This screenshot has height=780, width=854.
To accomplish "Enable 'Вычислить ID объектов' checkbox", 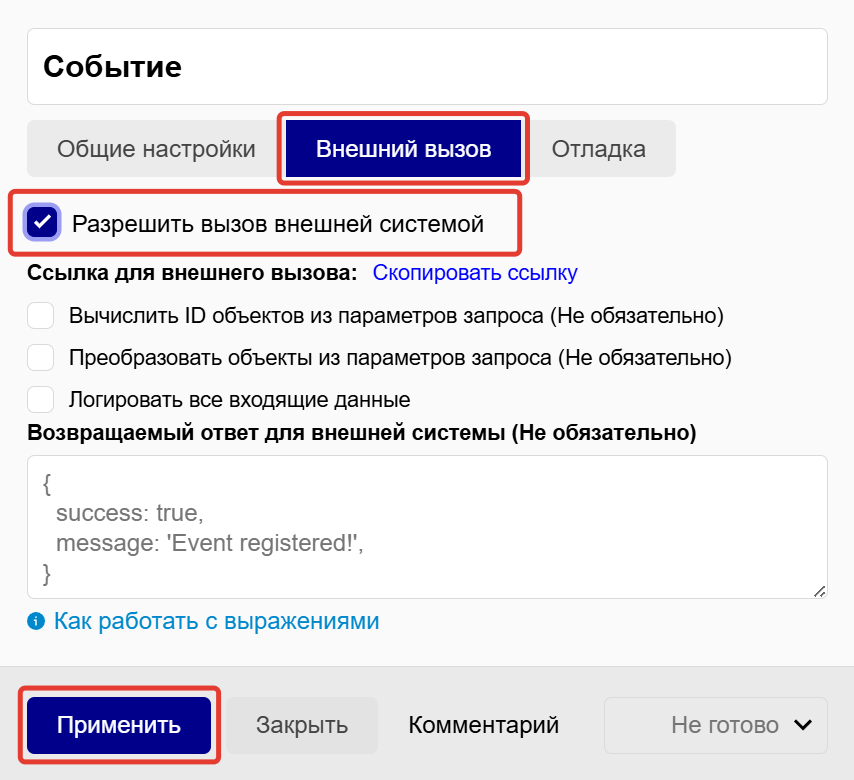I will tap(41, 316).
